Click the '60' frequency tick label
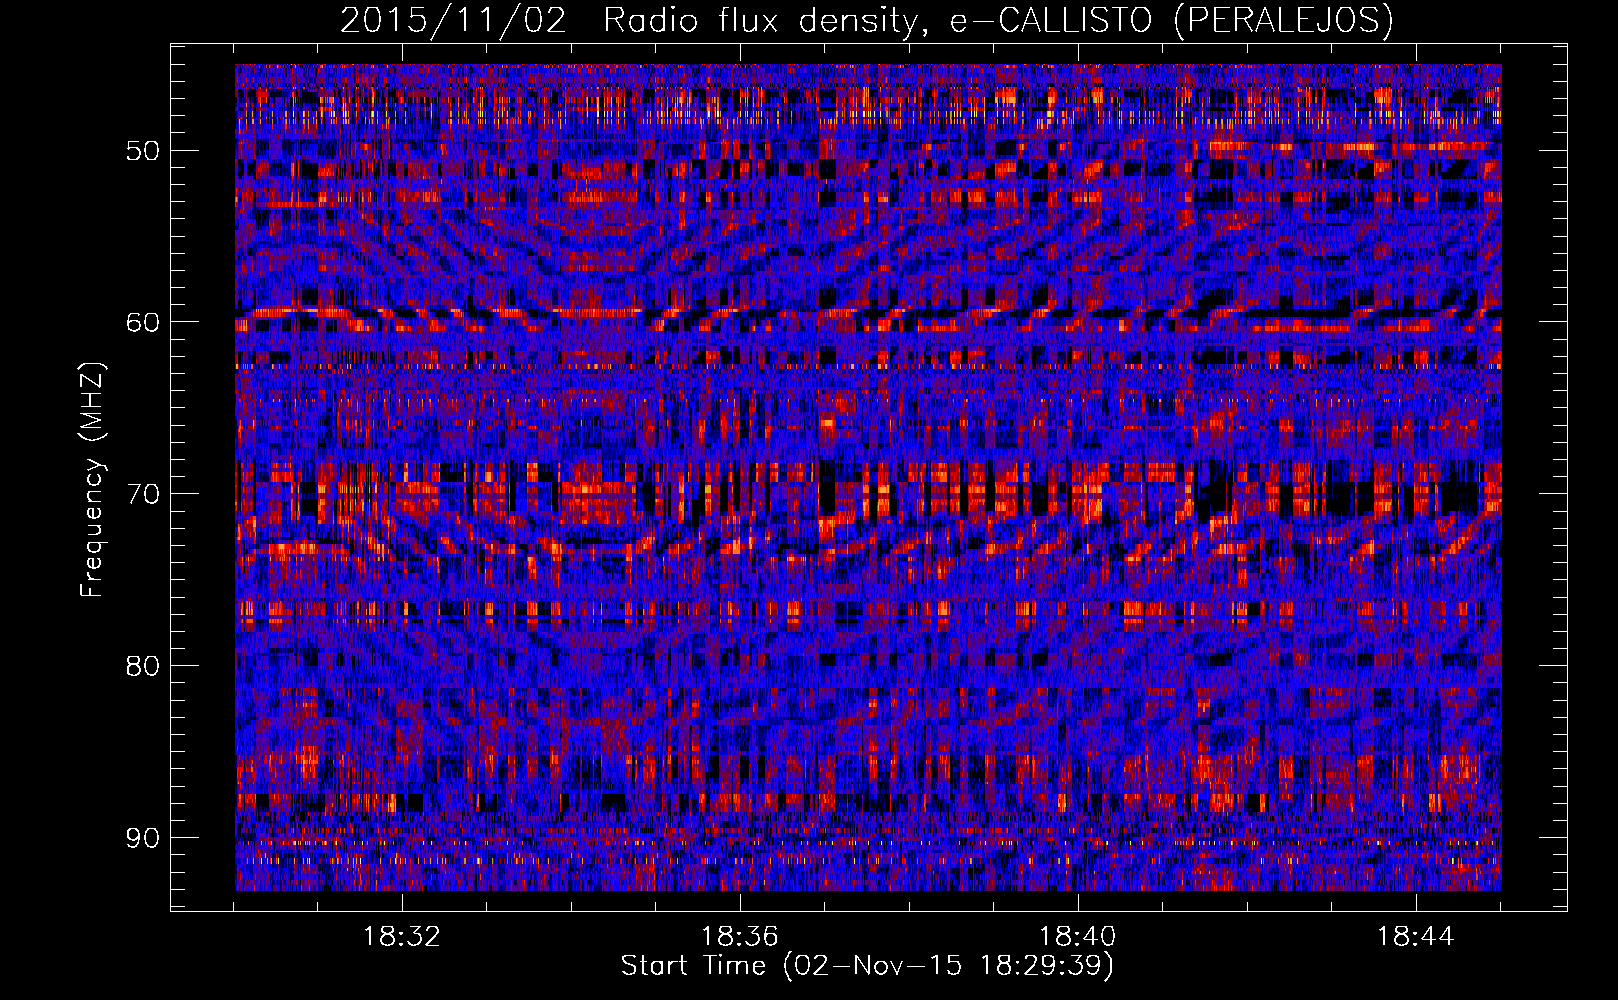 (142, 322)
